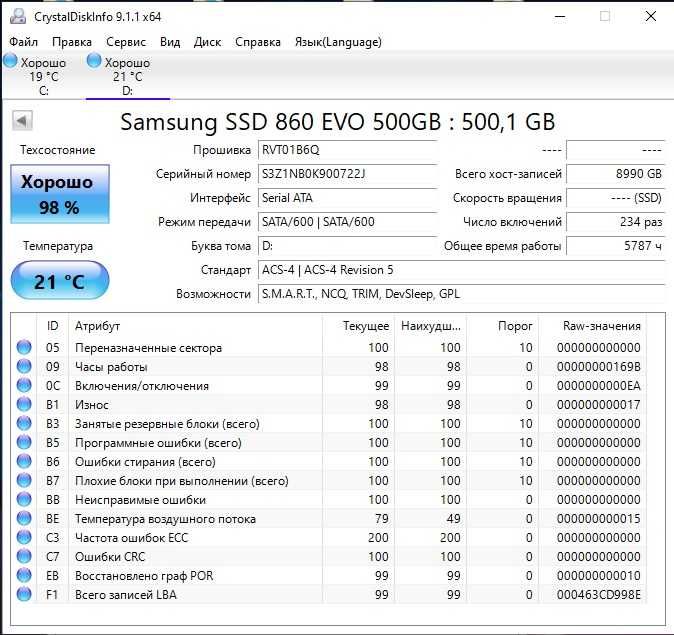
Task: Click status orb of attribute EB row
Action: tap(24, 575)
